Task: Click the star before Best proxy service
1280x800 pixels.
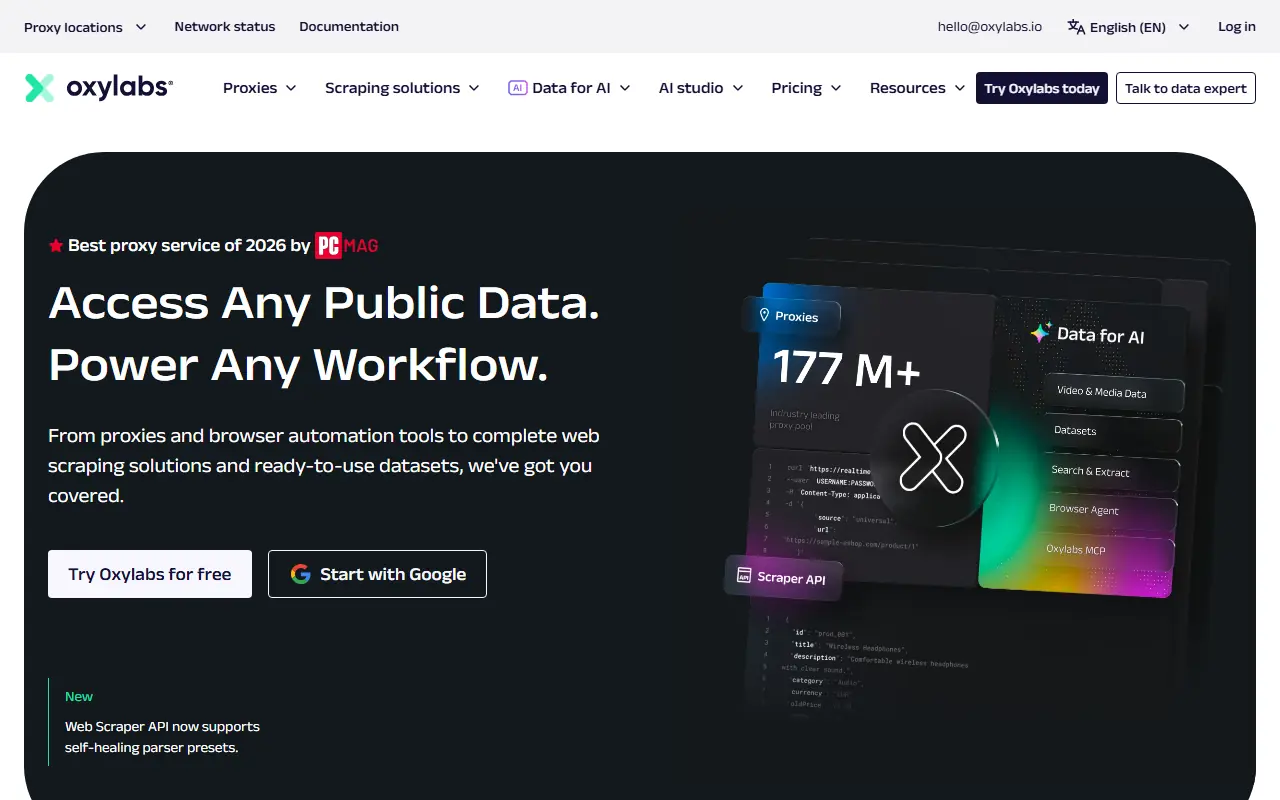Action: 56,244
